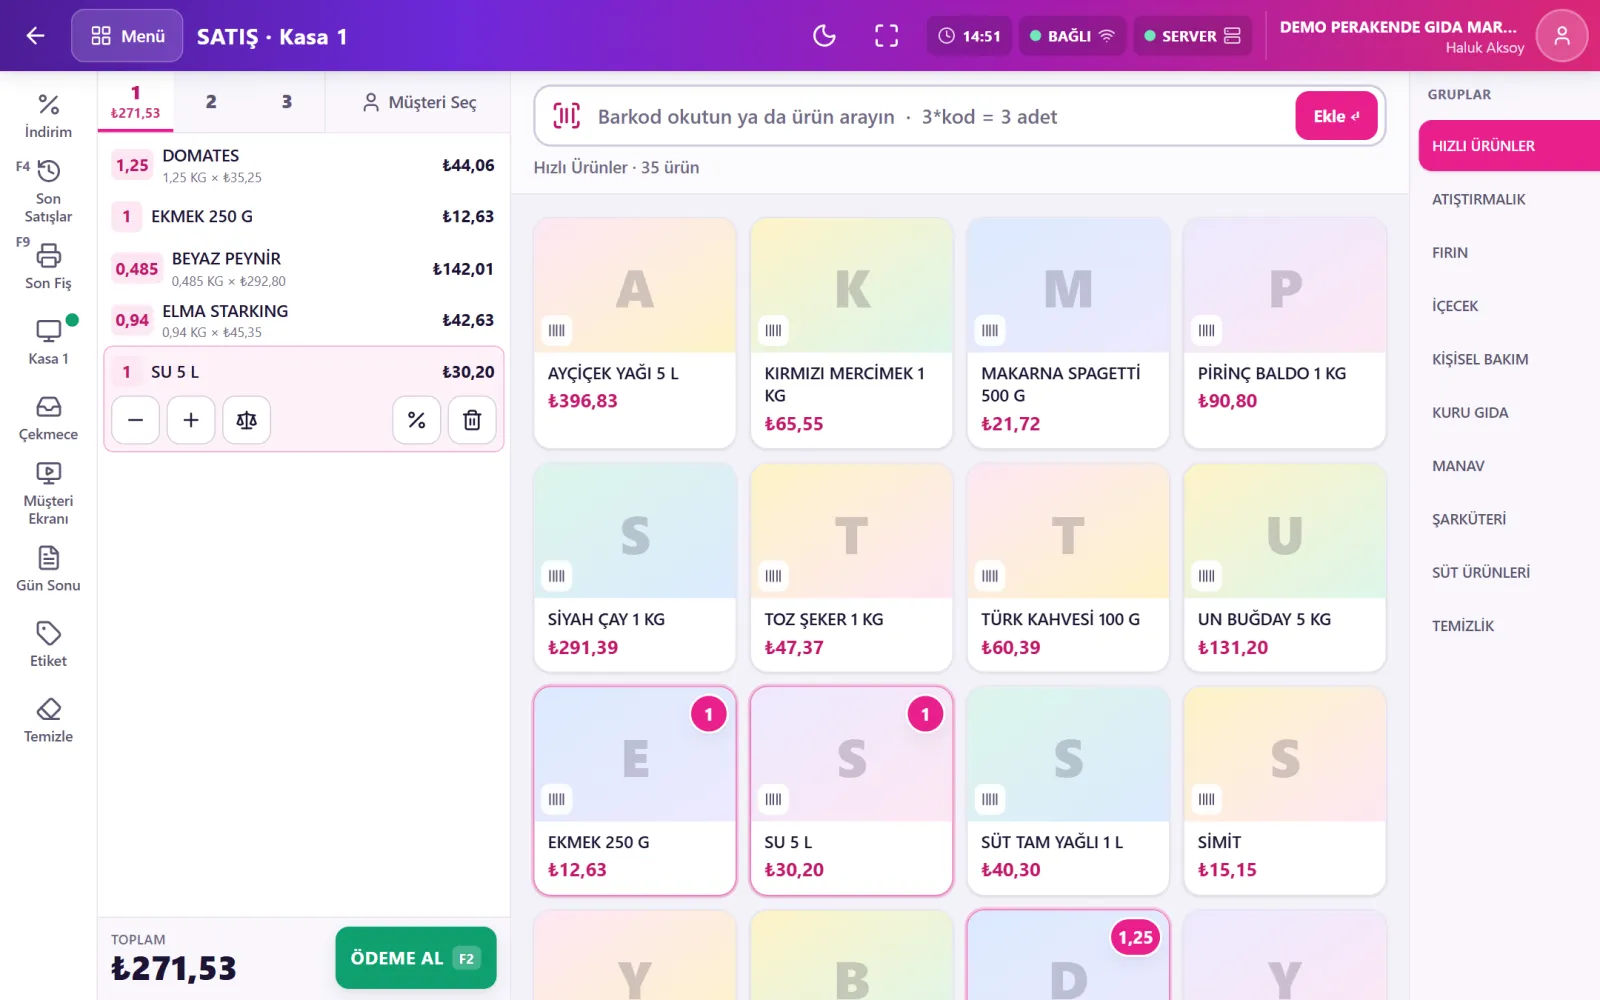Open the user profile avatar

point(1561,36)
